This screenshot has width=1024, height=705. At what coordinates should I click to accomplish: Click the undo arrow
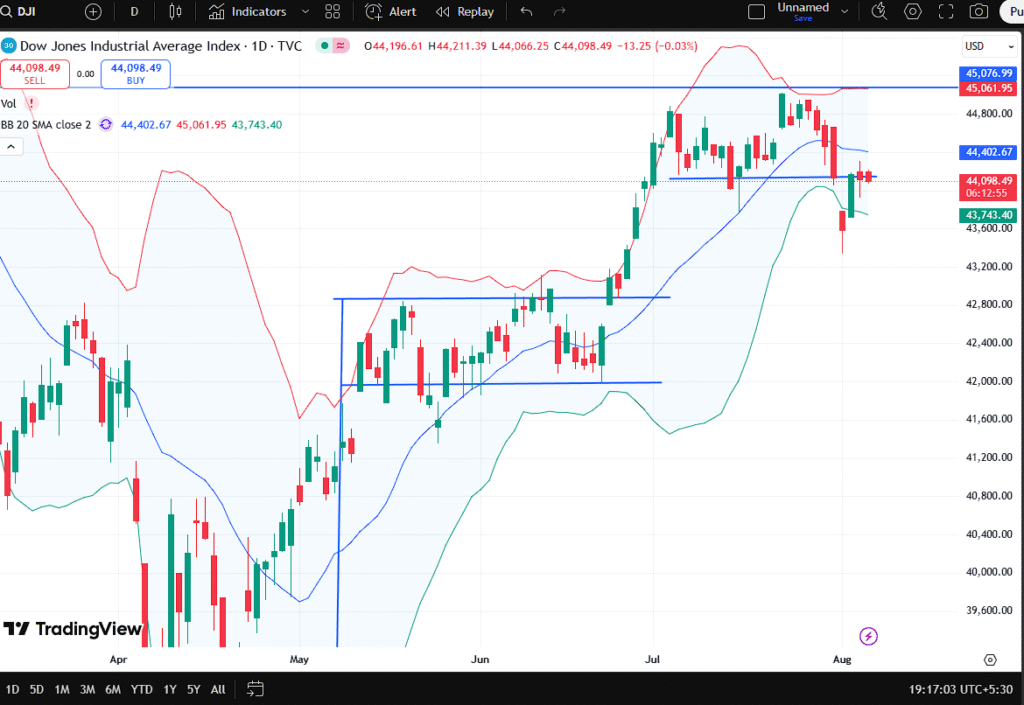point(527,12)
